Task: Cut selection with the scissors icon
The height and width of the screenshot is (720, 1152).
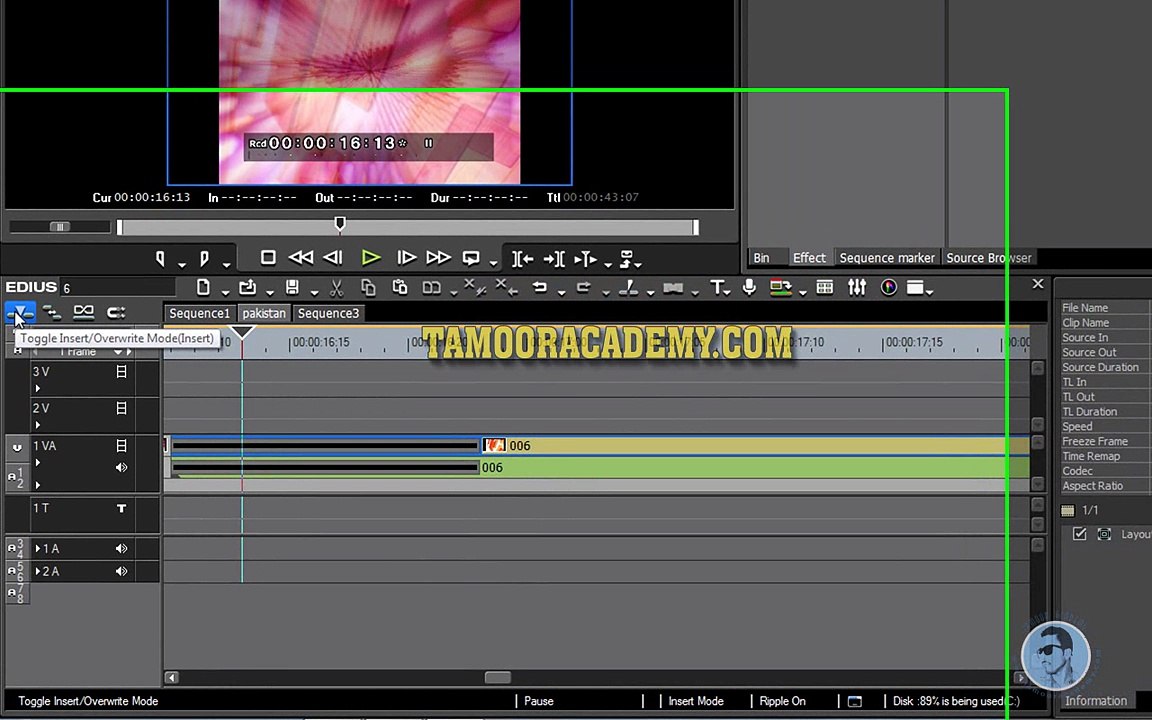Action: pos(336,287)
